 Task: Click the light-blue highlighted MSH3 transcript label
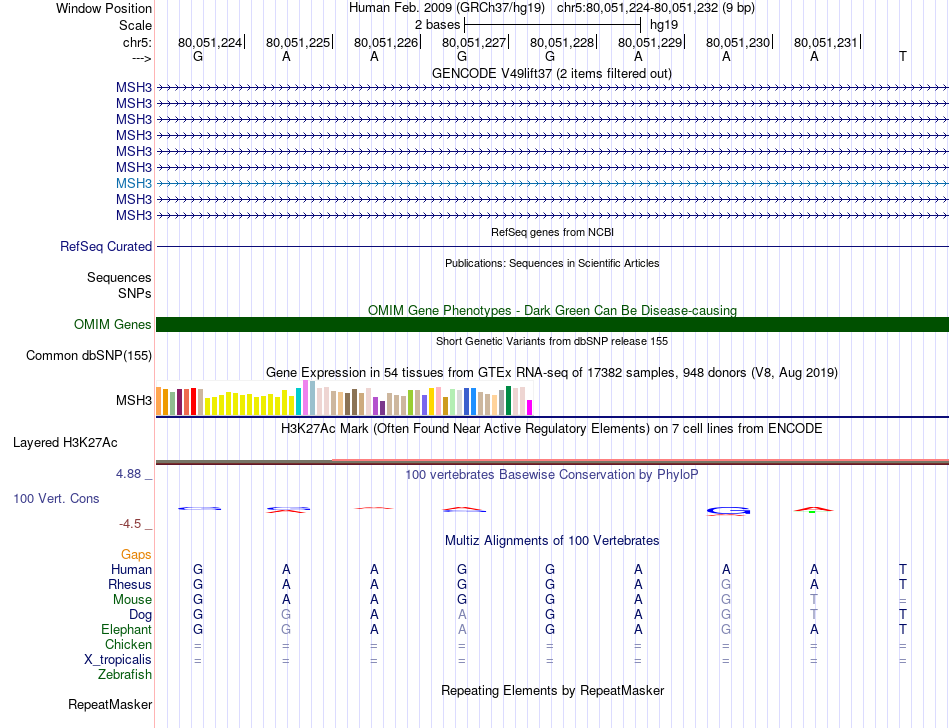pos(133,184)
